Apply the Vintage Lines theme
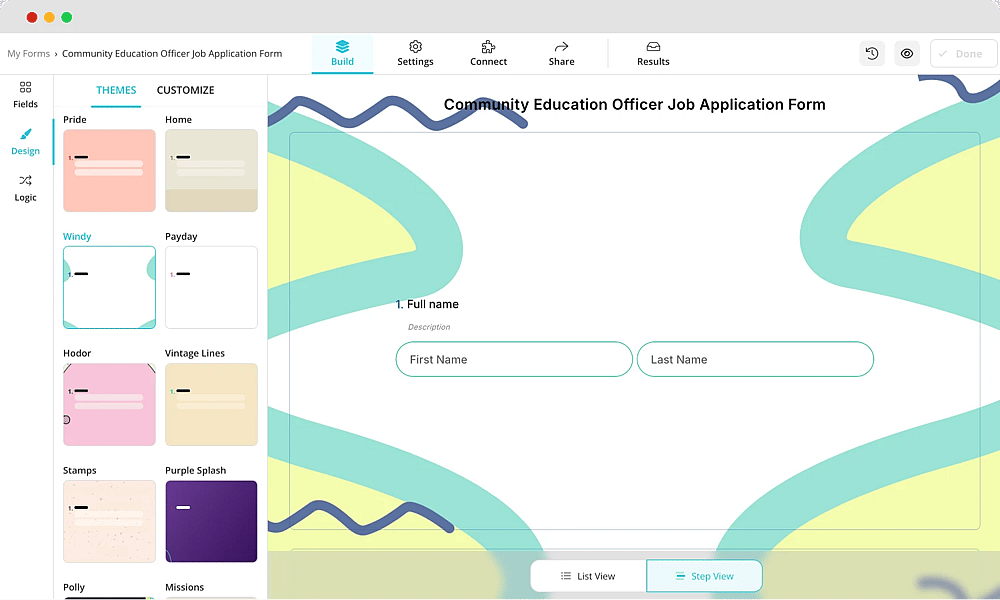The image size is (1000, 600). click(211, 404)
